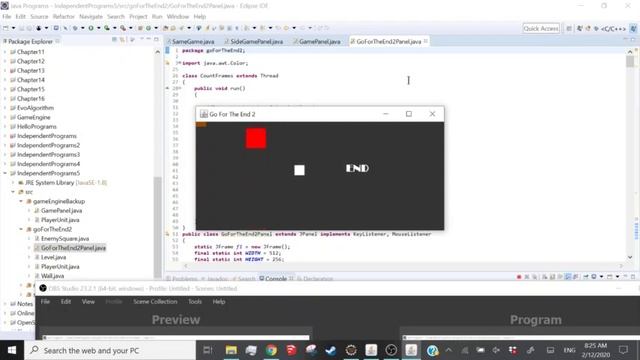This screenshot has width=640, height=360.
Task: Select IndependentPrograms3 project
Action: 48,154
